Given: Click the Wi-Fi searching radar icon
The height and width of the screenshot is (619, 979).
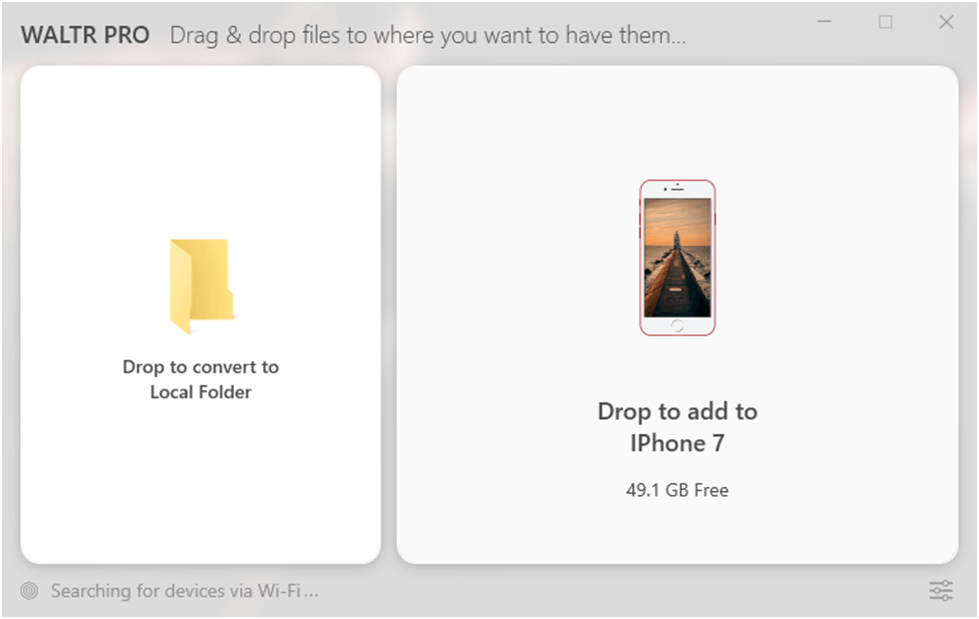Looking at the screenshot, I should pos(29,590).
